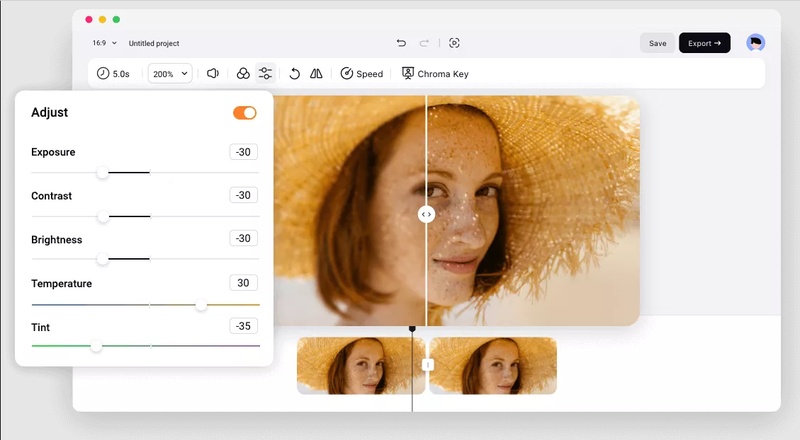The width and height of the screenshot is (800, 440).
Task: Click the before/after comparison handle
Action: 427,214
